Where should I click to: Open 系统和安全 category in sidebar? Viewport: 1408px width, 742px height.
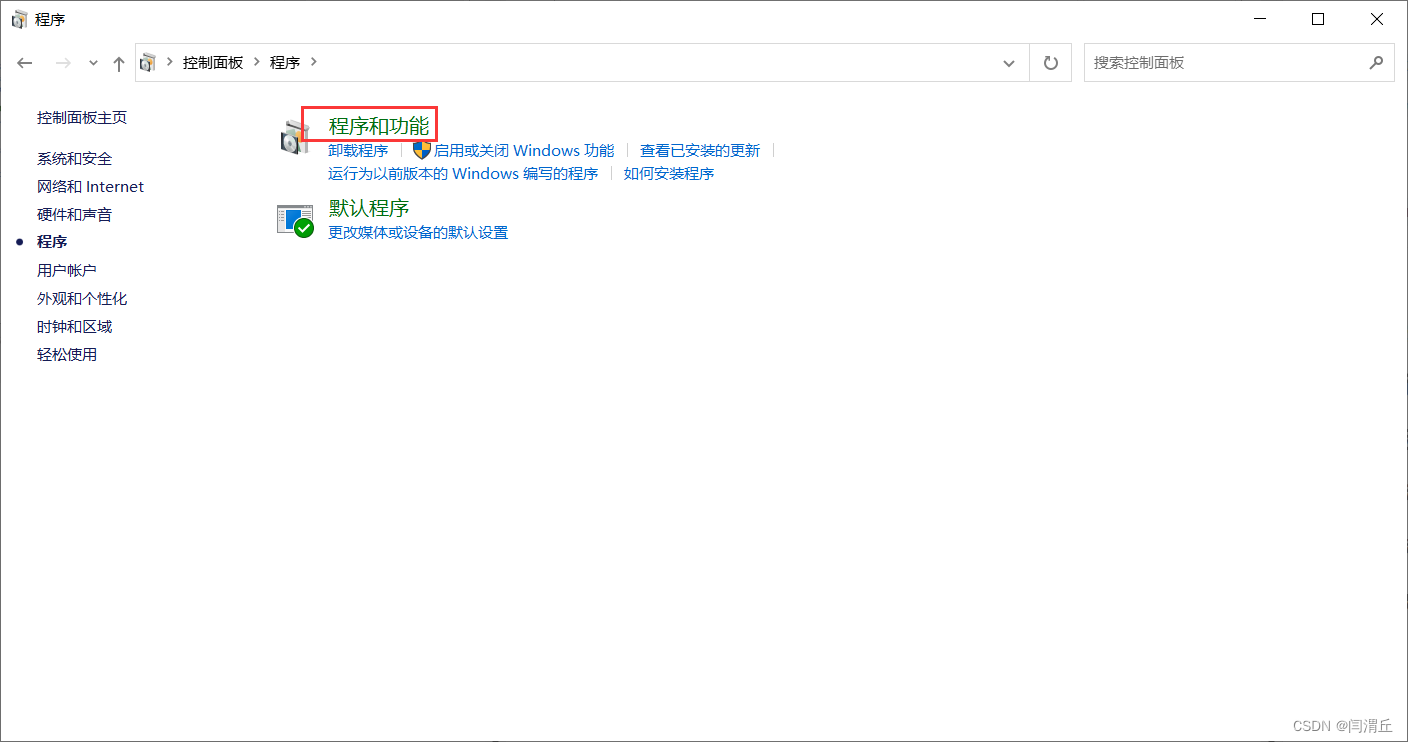tap(75, 158)
